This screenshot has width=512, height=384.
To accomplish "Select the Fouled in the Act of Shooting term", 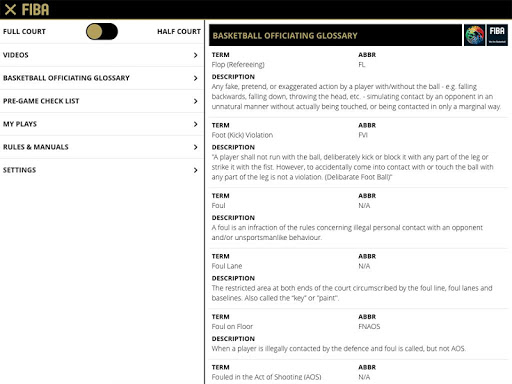I will [x=266, y=377].
